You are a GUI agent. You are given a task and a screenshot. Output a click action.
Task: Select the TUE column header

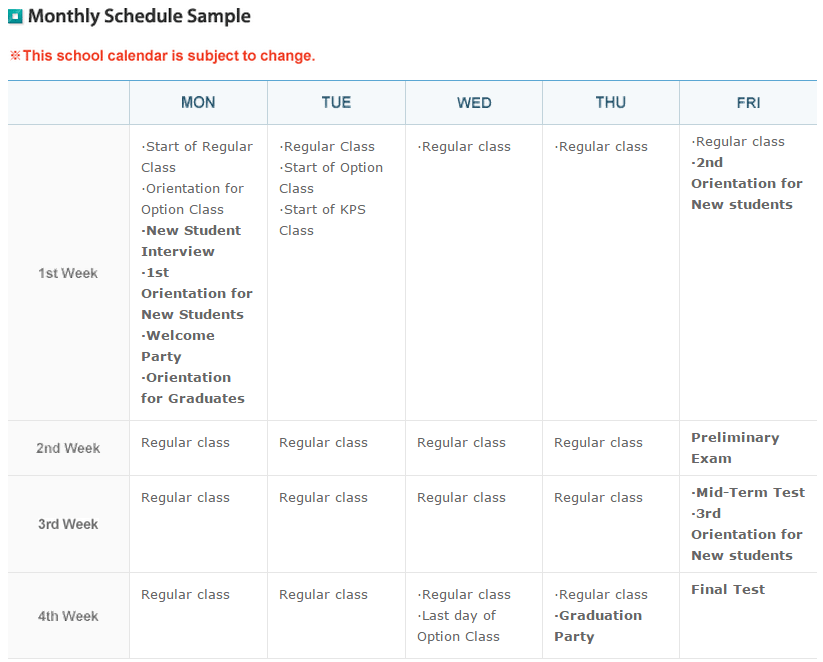tap(336, 102)
